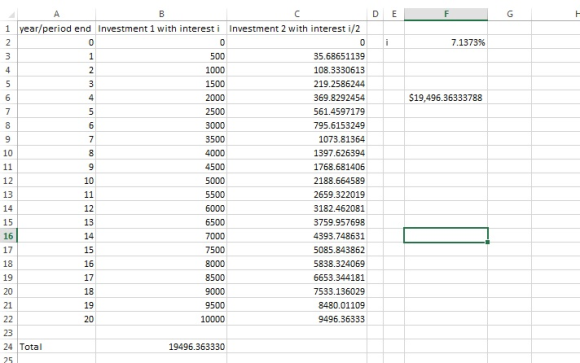The image size is (580, 363).
Task: Select row 1 header
Action: coord(8,28)
